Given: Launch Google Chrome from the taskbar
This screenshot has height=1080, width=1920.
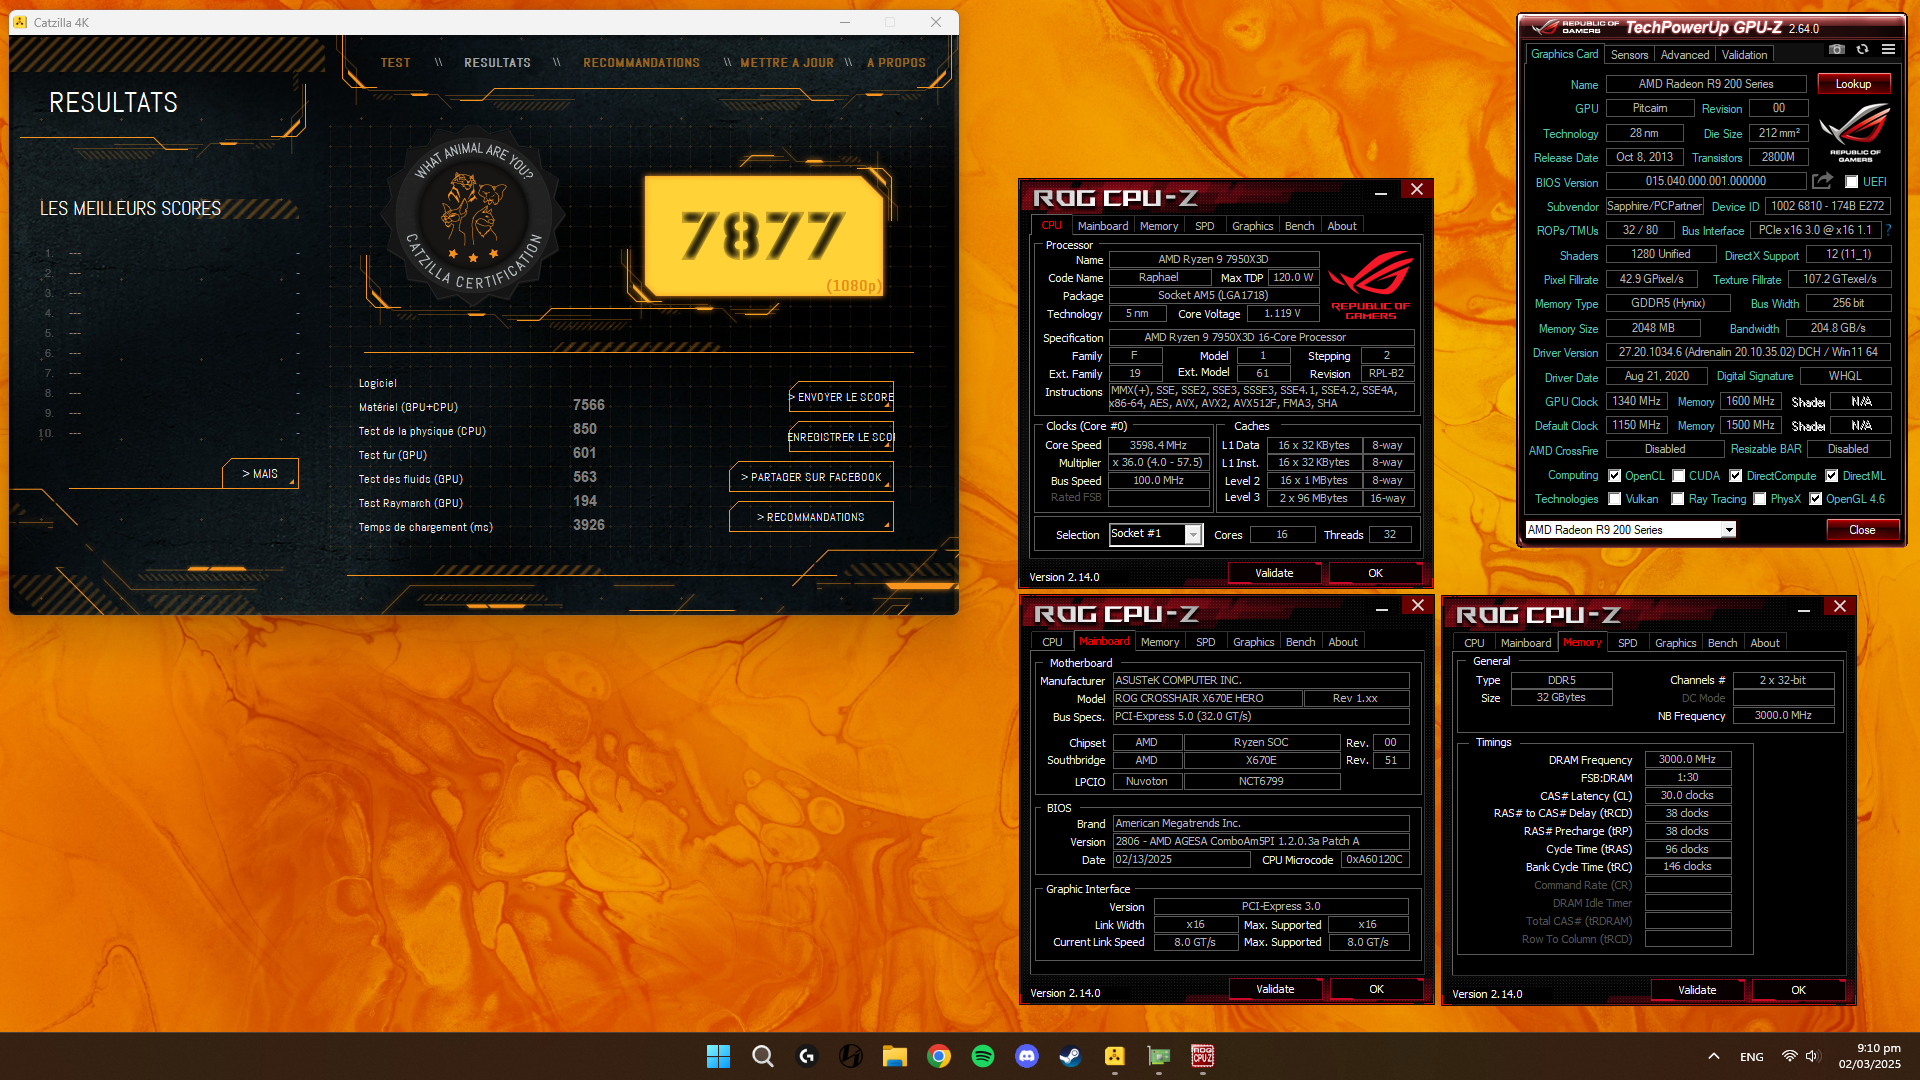Looking at the screenshot, I should [x=938, y=1056].
